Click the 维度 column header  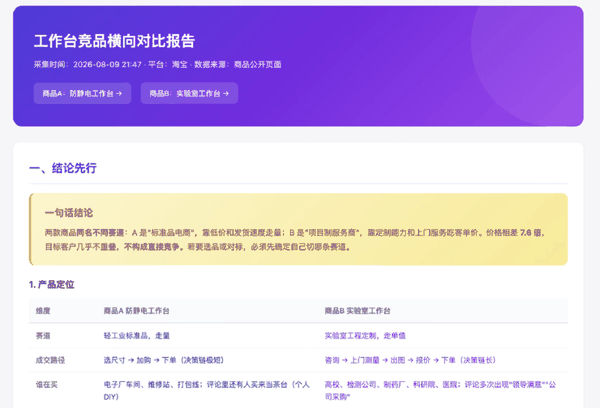[x=43, y=311]
